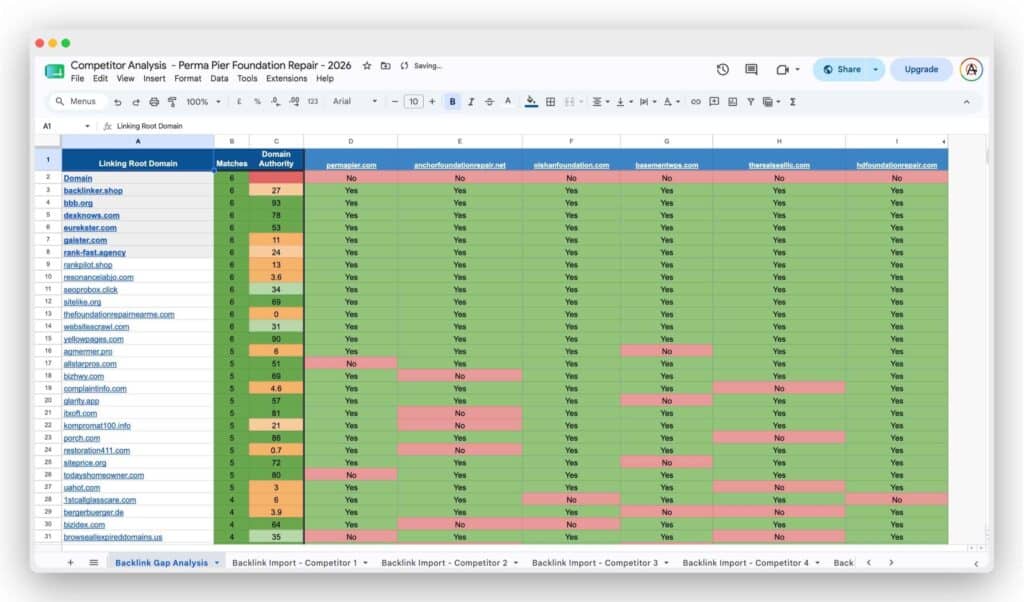Format as currency pound icon
This screenshot has width=1024, height=602.
pyautogui.click(x=239, y=102)
